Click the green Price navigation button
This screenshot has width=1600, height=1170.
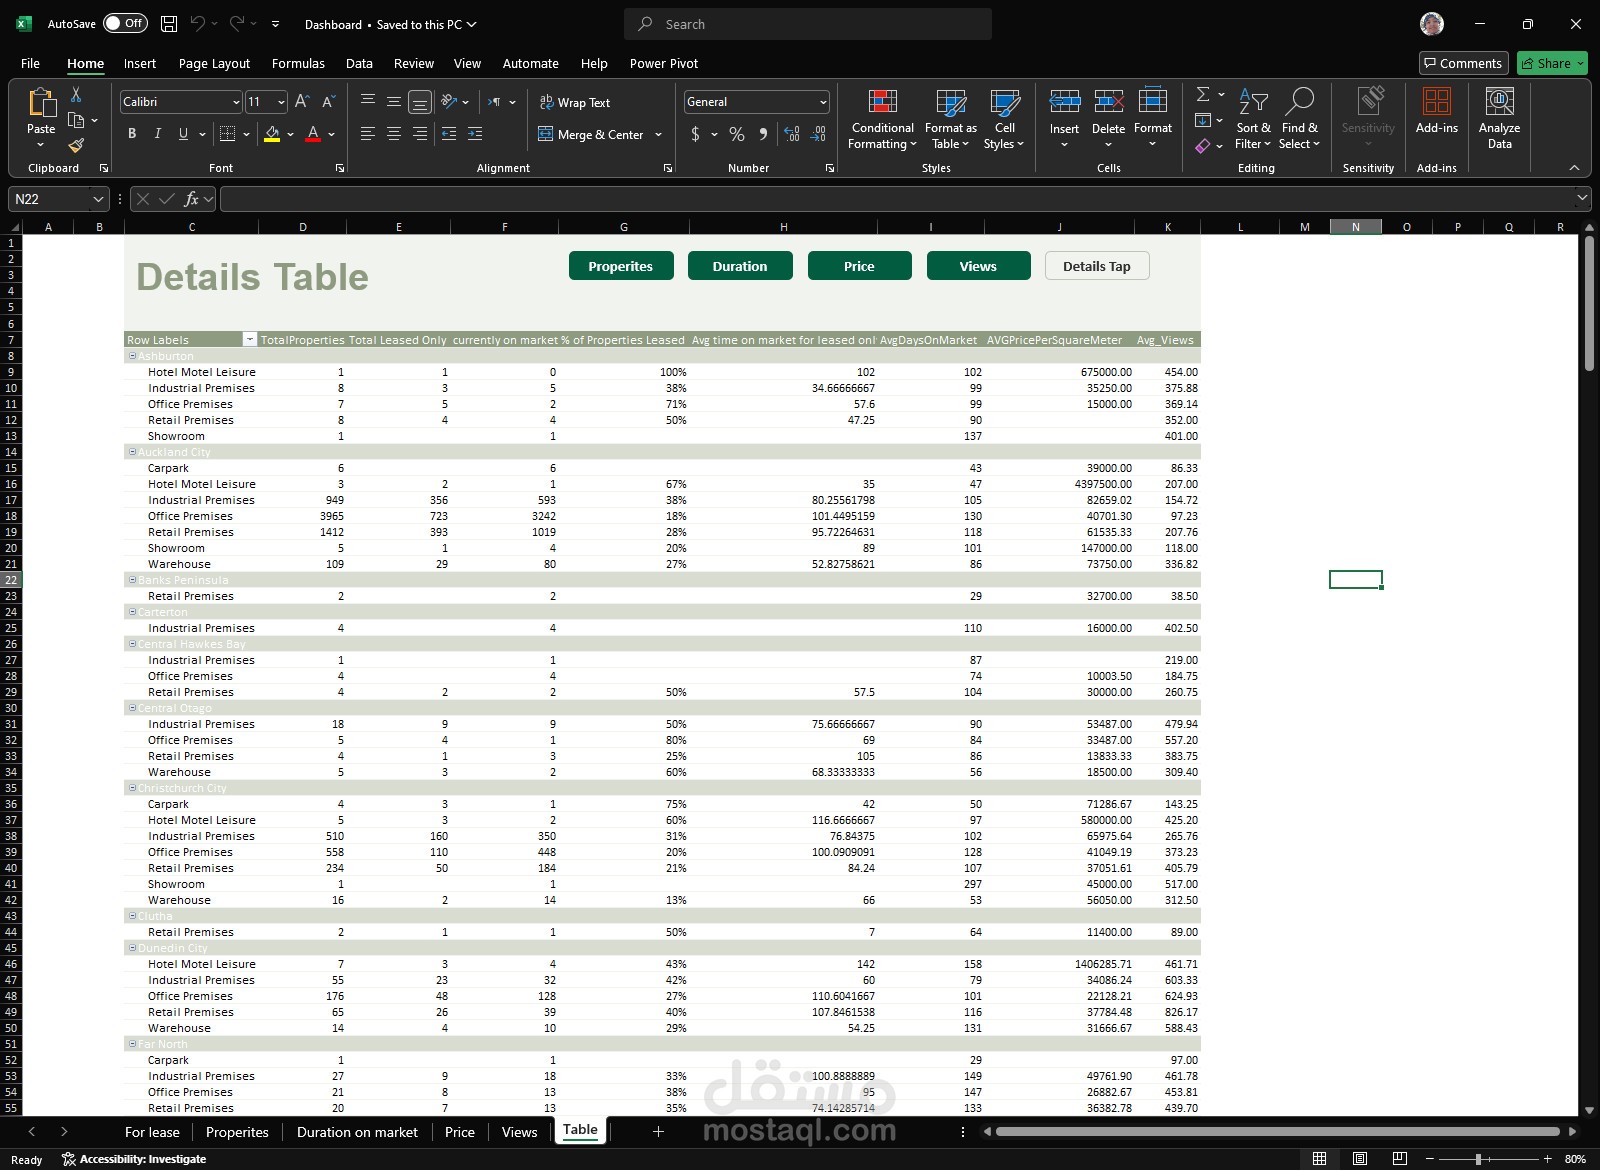click(x=859, y=266)
